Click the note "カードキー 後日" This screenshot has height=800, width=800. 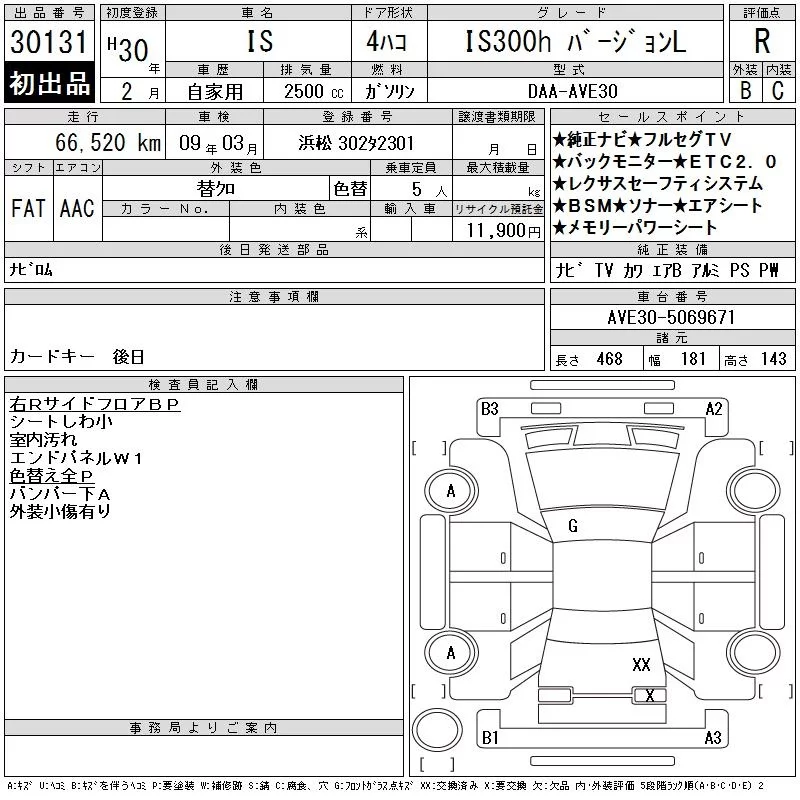tap(77, 356)
